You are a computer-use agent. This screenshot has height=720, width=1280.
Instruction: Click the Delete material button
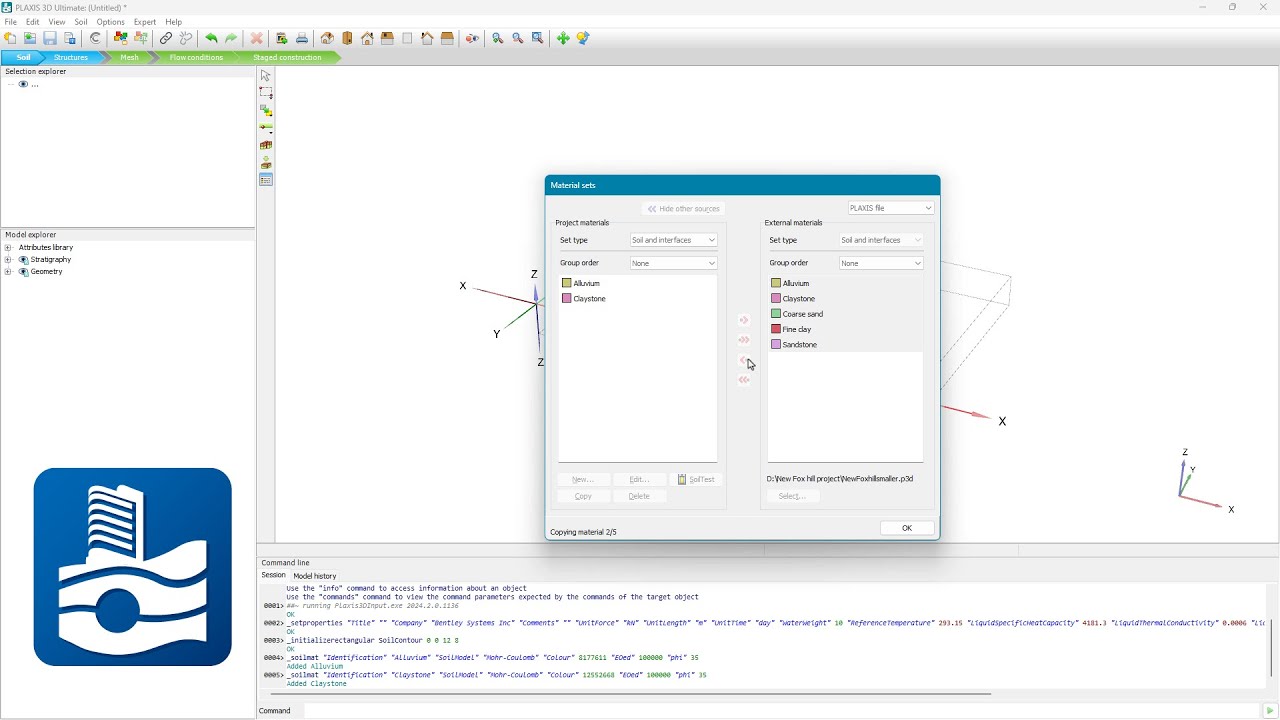639,496
